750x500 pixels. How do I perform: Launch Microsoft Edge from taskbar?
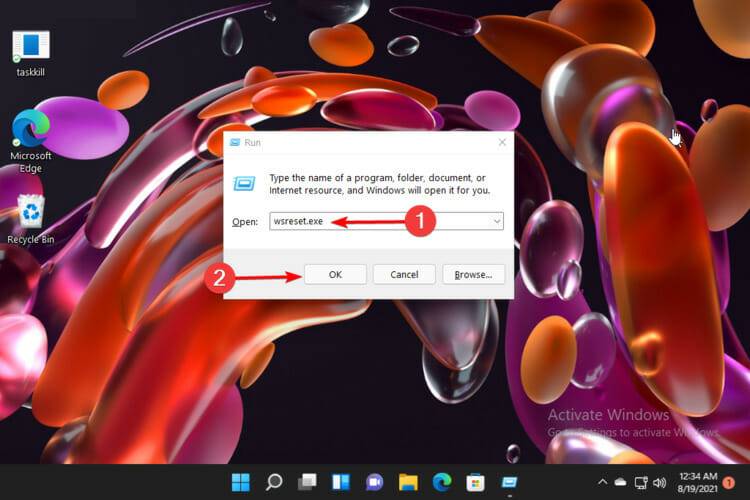coord(442,482)
